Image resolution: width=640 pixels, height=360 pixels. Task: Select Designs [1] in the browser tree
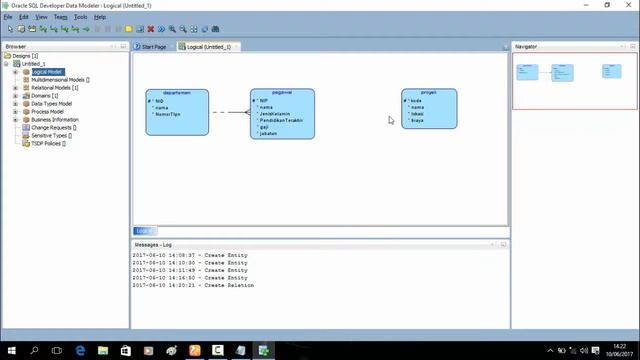coord(25,56)
